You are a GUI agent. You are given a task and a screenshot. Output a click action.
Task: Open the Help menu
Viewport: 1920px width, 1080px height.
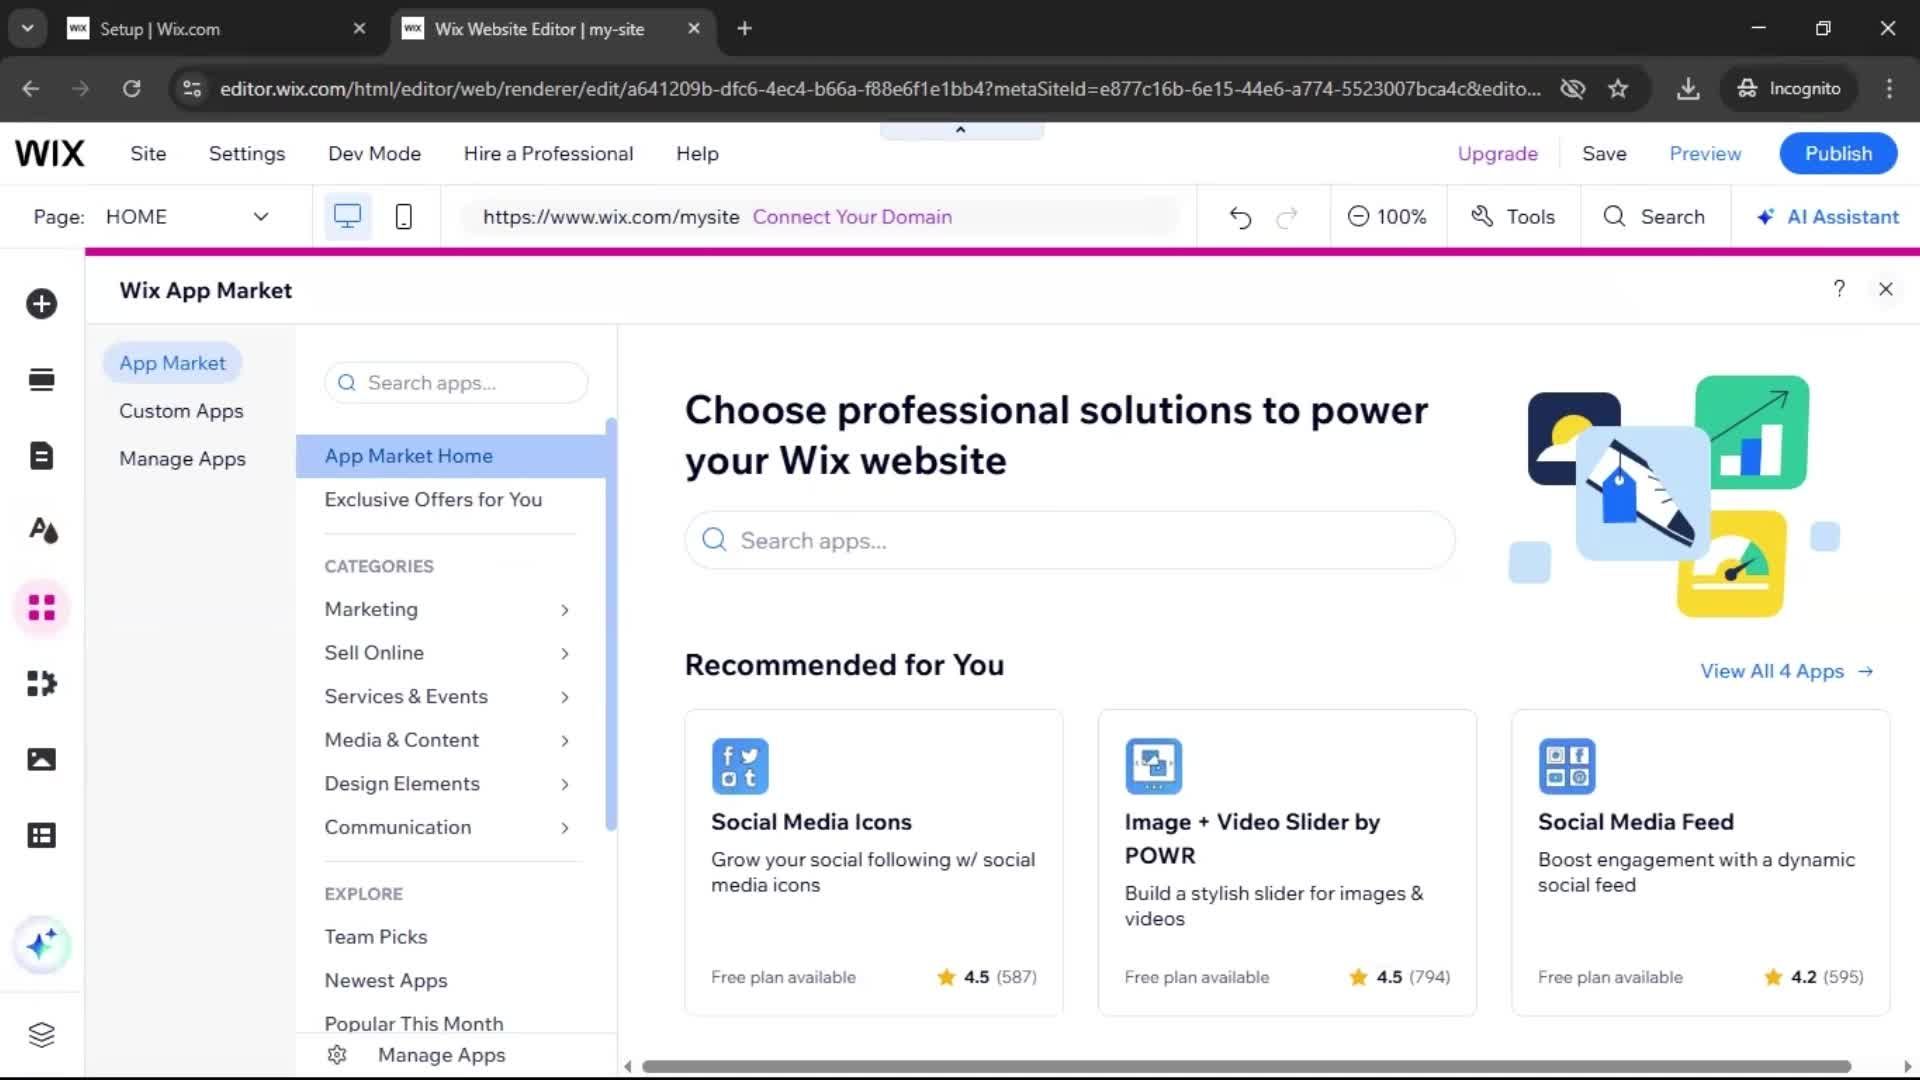click(697, 154)
